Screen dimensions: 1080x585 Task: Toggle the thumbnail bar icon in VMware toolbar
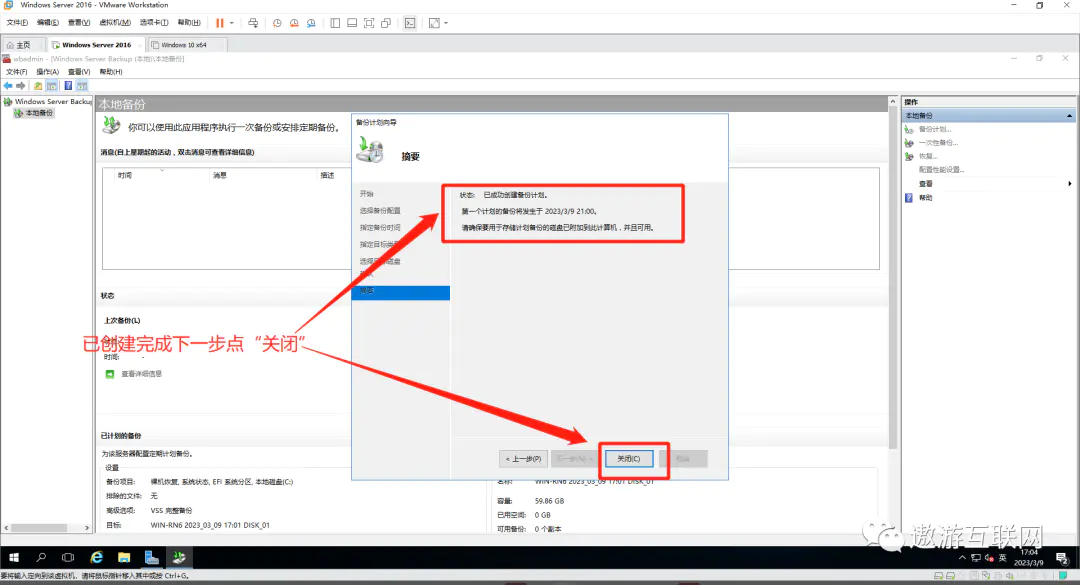click(x=352, y=23)
